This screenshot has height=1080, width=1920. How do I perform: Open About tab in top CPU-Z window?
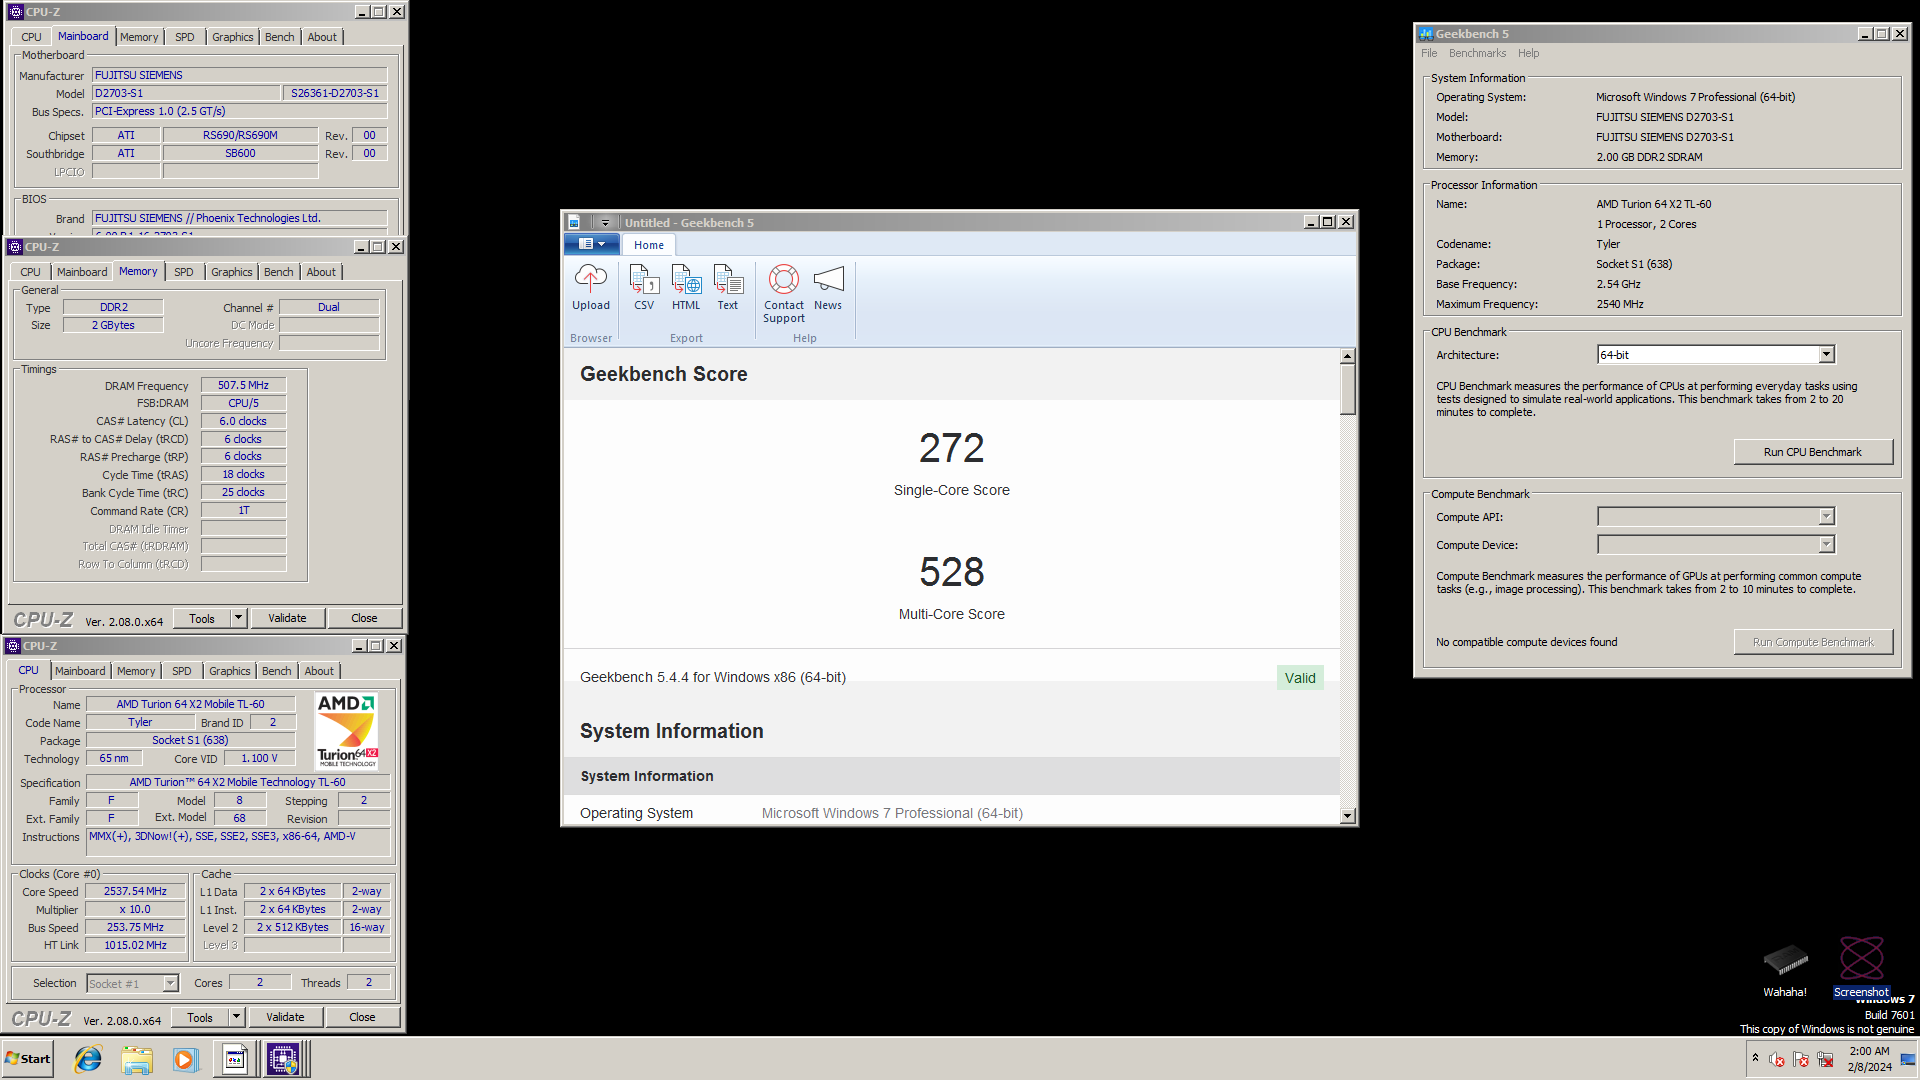click(x=322, y=37)
